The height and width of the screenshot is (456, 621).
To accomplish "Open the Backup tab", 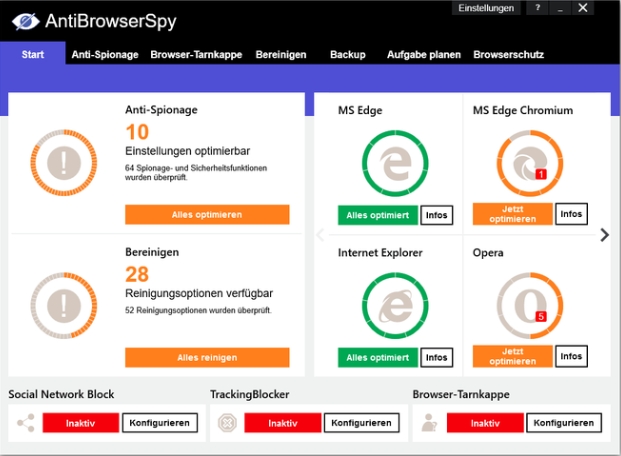I will coord(348,55).
